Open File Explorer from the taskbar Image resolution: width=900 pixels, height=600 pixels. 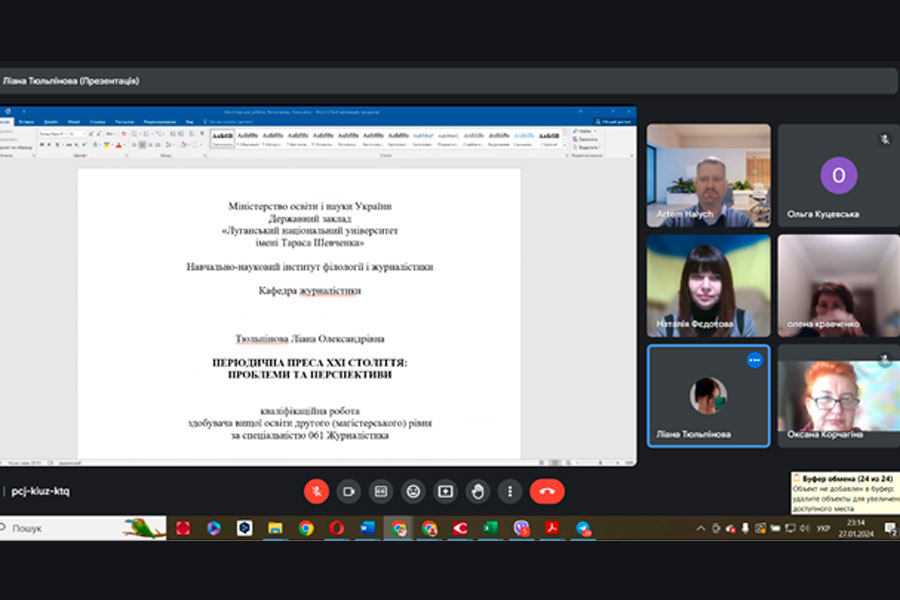(x=275, y=528)
